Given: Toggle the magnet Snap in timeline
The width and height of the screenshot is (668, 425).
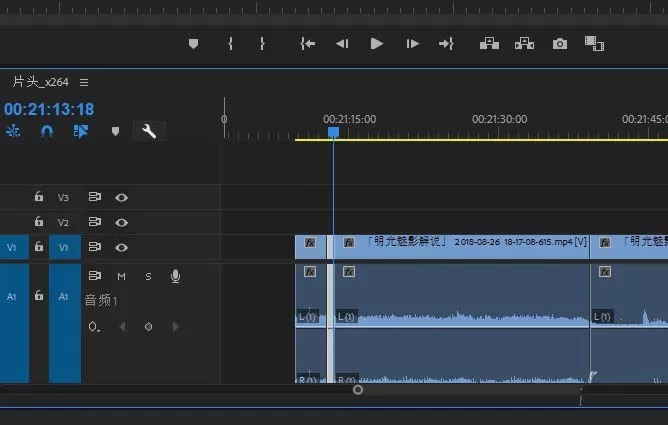Looking at the screenshot, I should (x=46, y=131).
